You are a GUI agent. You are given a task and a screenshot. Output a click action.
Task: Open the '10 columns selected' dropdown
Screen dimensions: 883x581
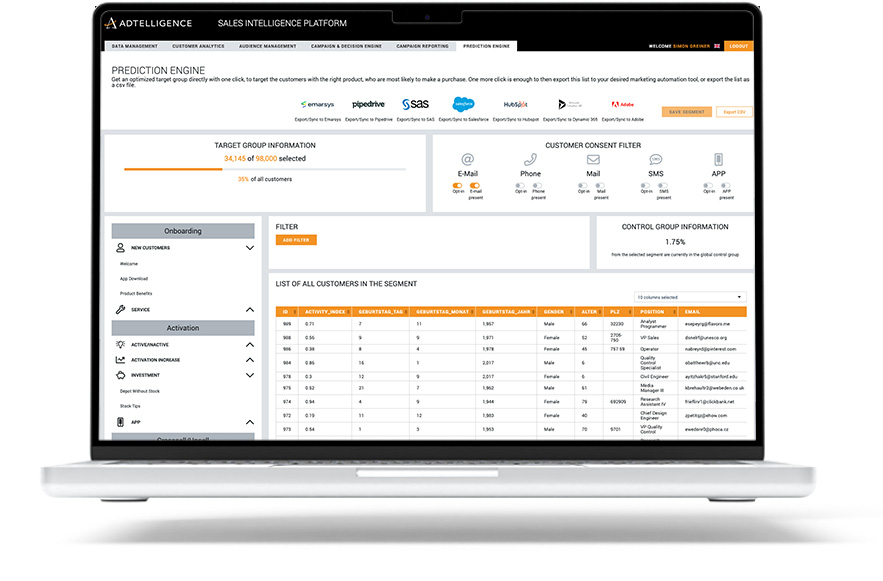(690, 297)
